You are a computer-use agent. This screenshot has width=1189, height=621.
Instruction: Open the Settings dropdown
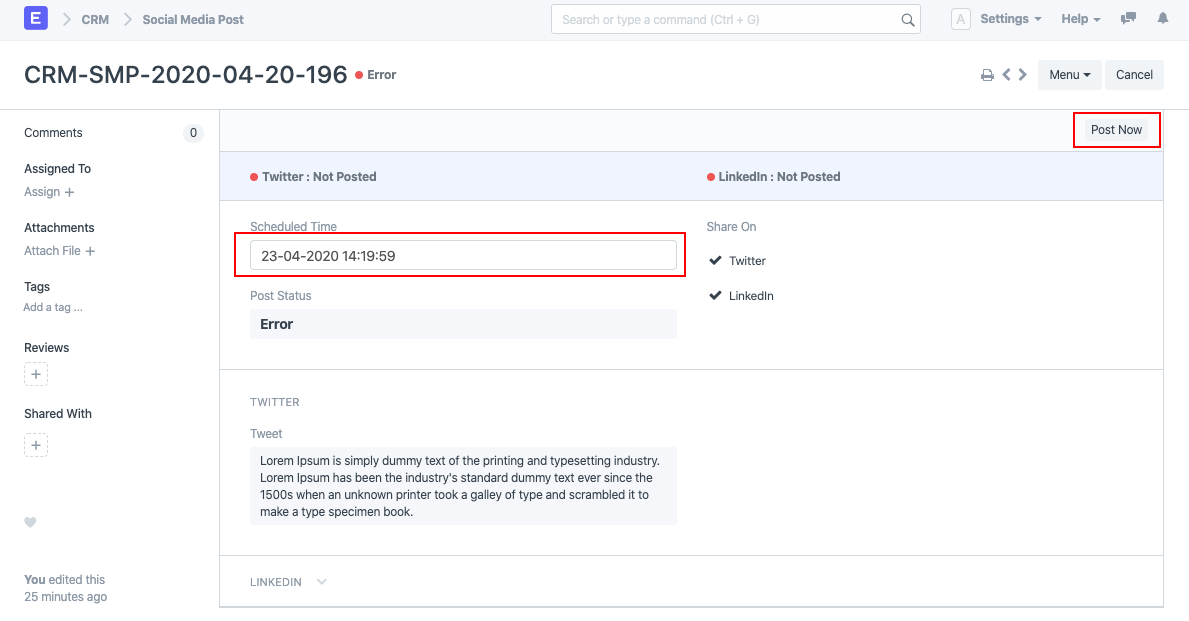click(1010, 19)
